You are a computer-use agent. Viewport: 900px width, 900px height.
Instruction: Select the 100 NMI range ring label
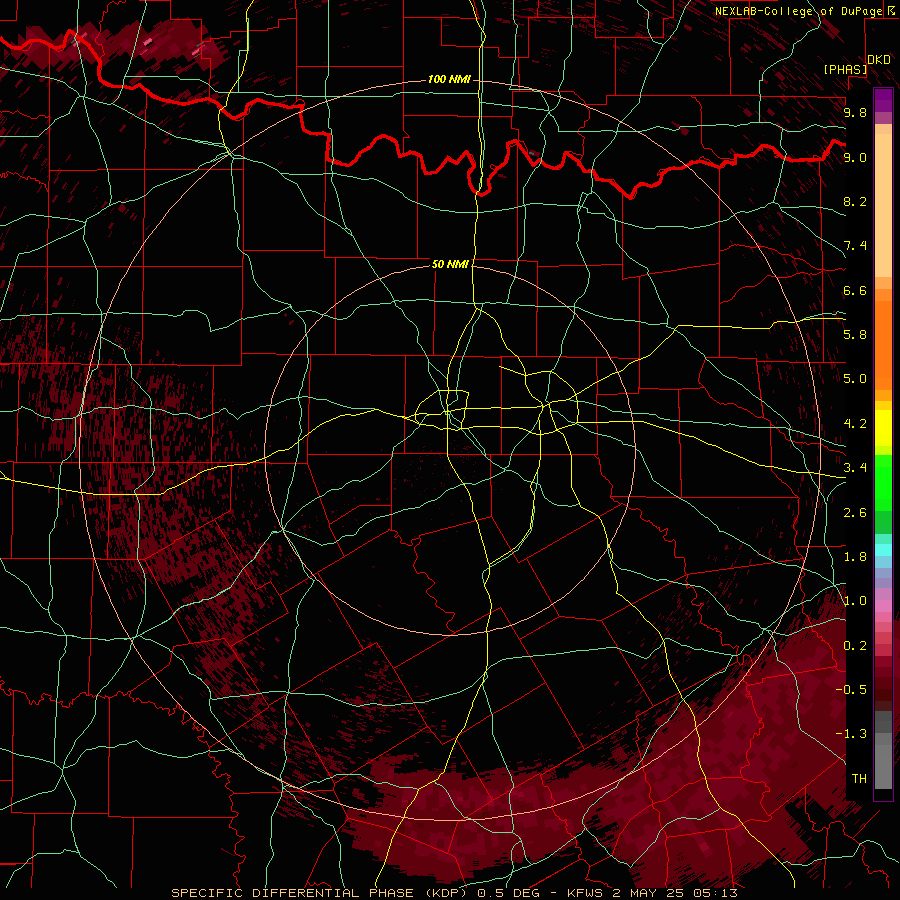click(449, 79)
